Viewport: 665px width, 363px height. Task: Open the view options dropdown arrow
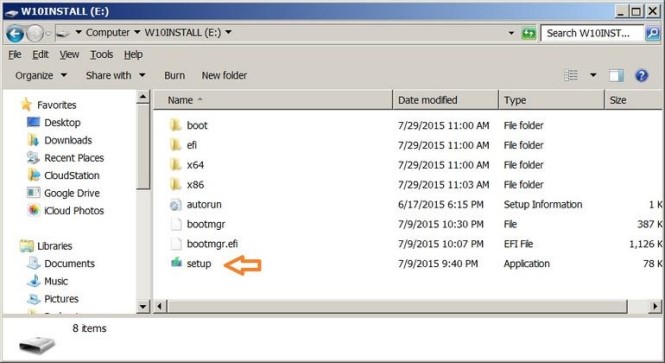[593, 75]
